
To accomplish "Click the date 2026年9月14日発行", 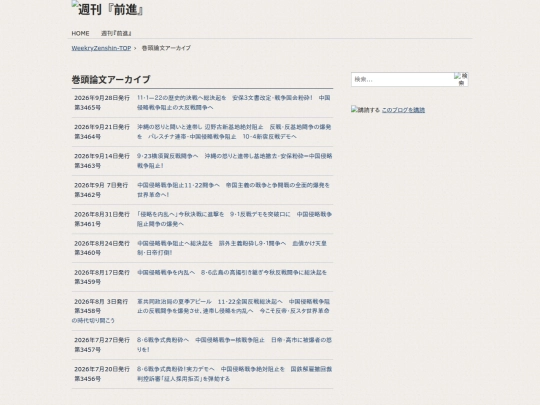I will pyautogui.click(x=102, y=156).
